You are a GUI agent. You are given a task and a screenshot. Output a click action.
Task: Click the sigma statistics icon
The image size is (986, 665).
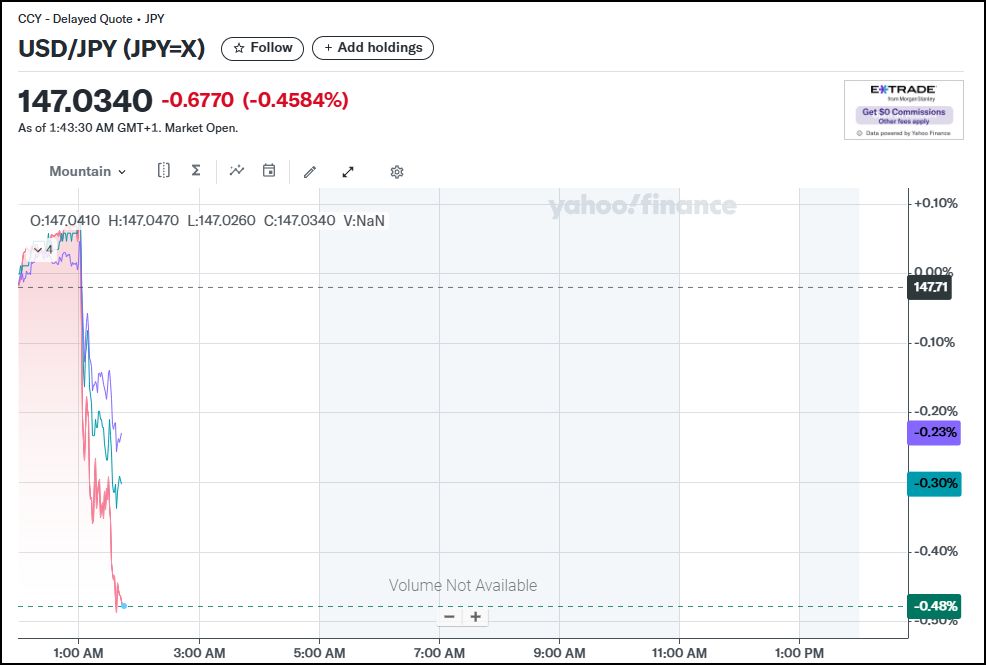(196, 170)
